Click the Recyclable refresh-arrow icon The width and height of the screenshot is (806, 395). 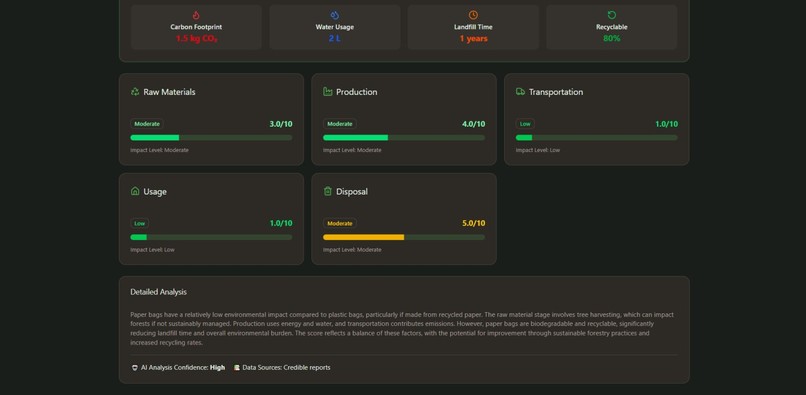(x=612, y=15)
